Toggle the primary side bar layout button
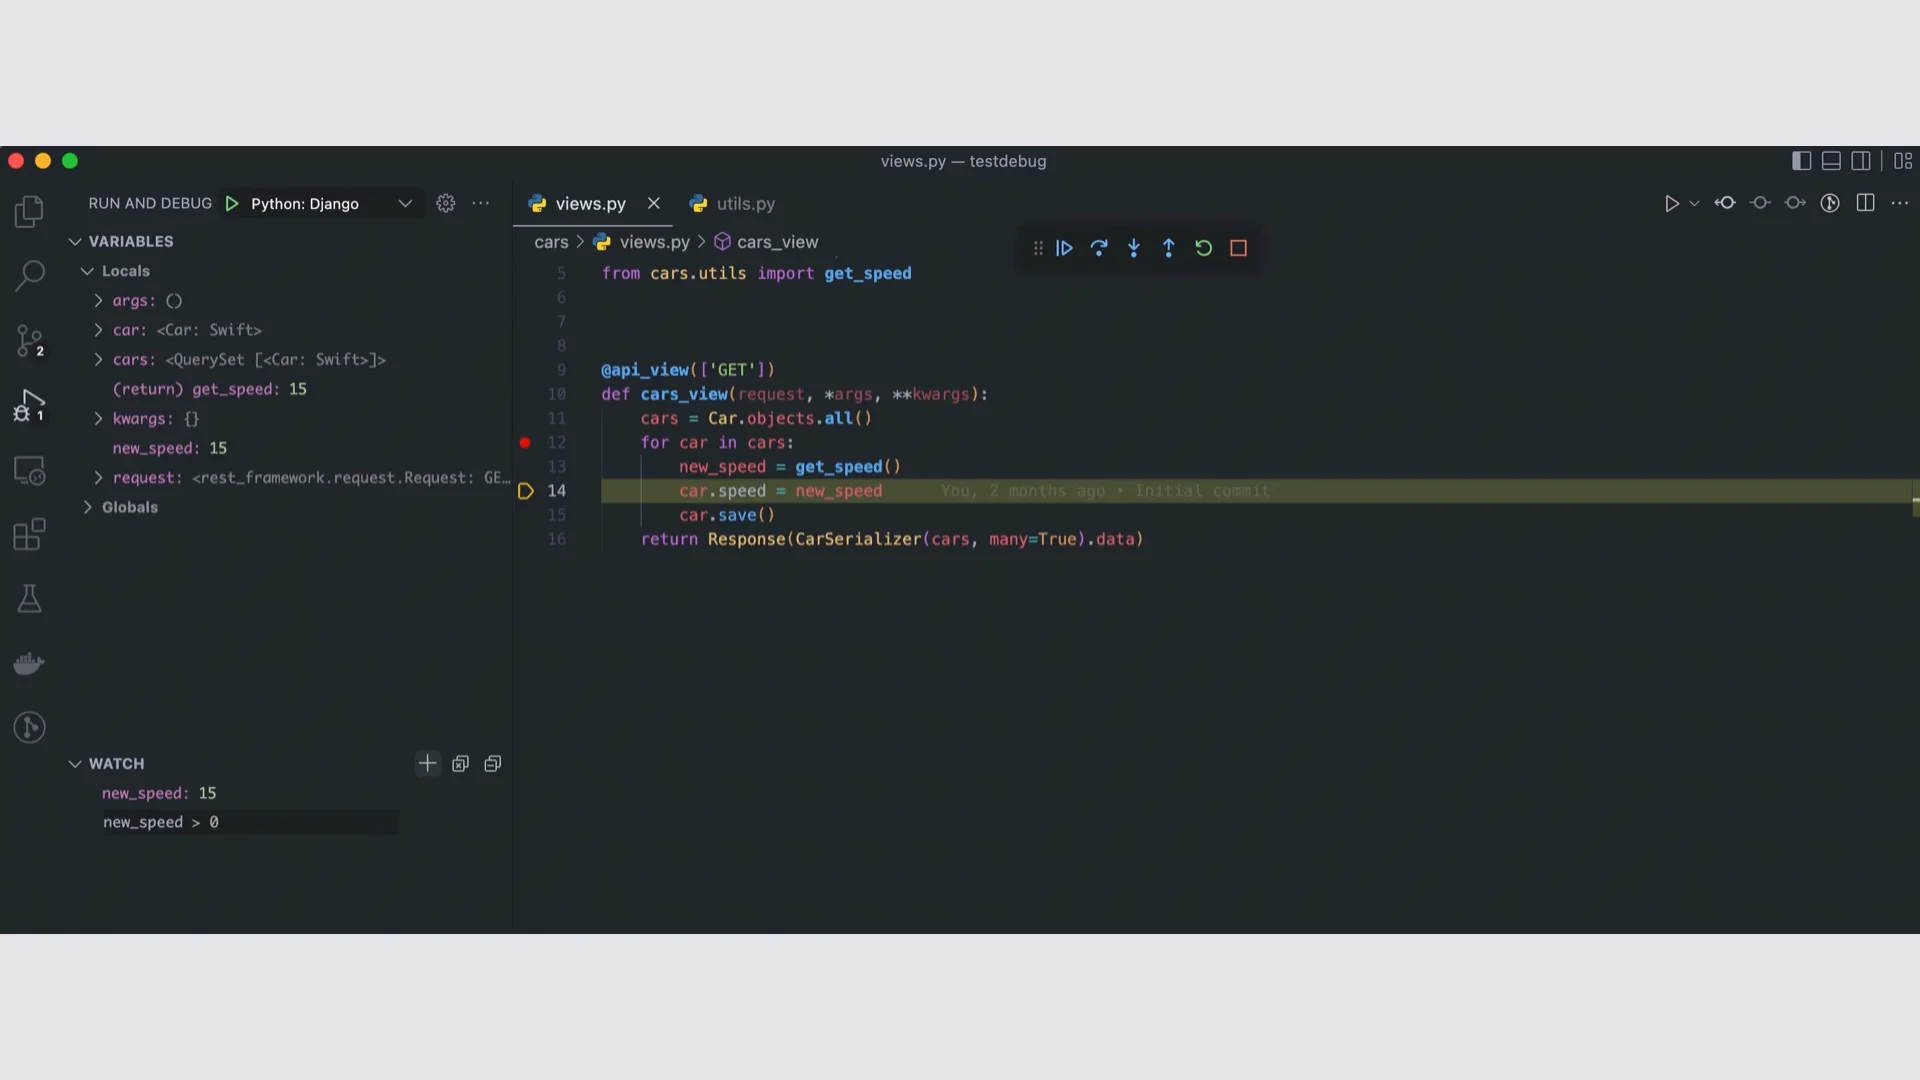The image size is (1920, 1080). coord(1802,161)
